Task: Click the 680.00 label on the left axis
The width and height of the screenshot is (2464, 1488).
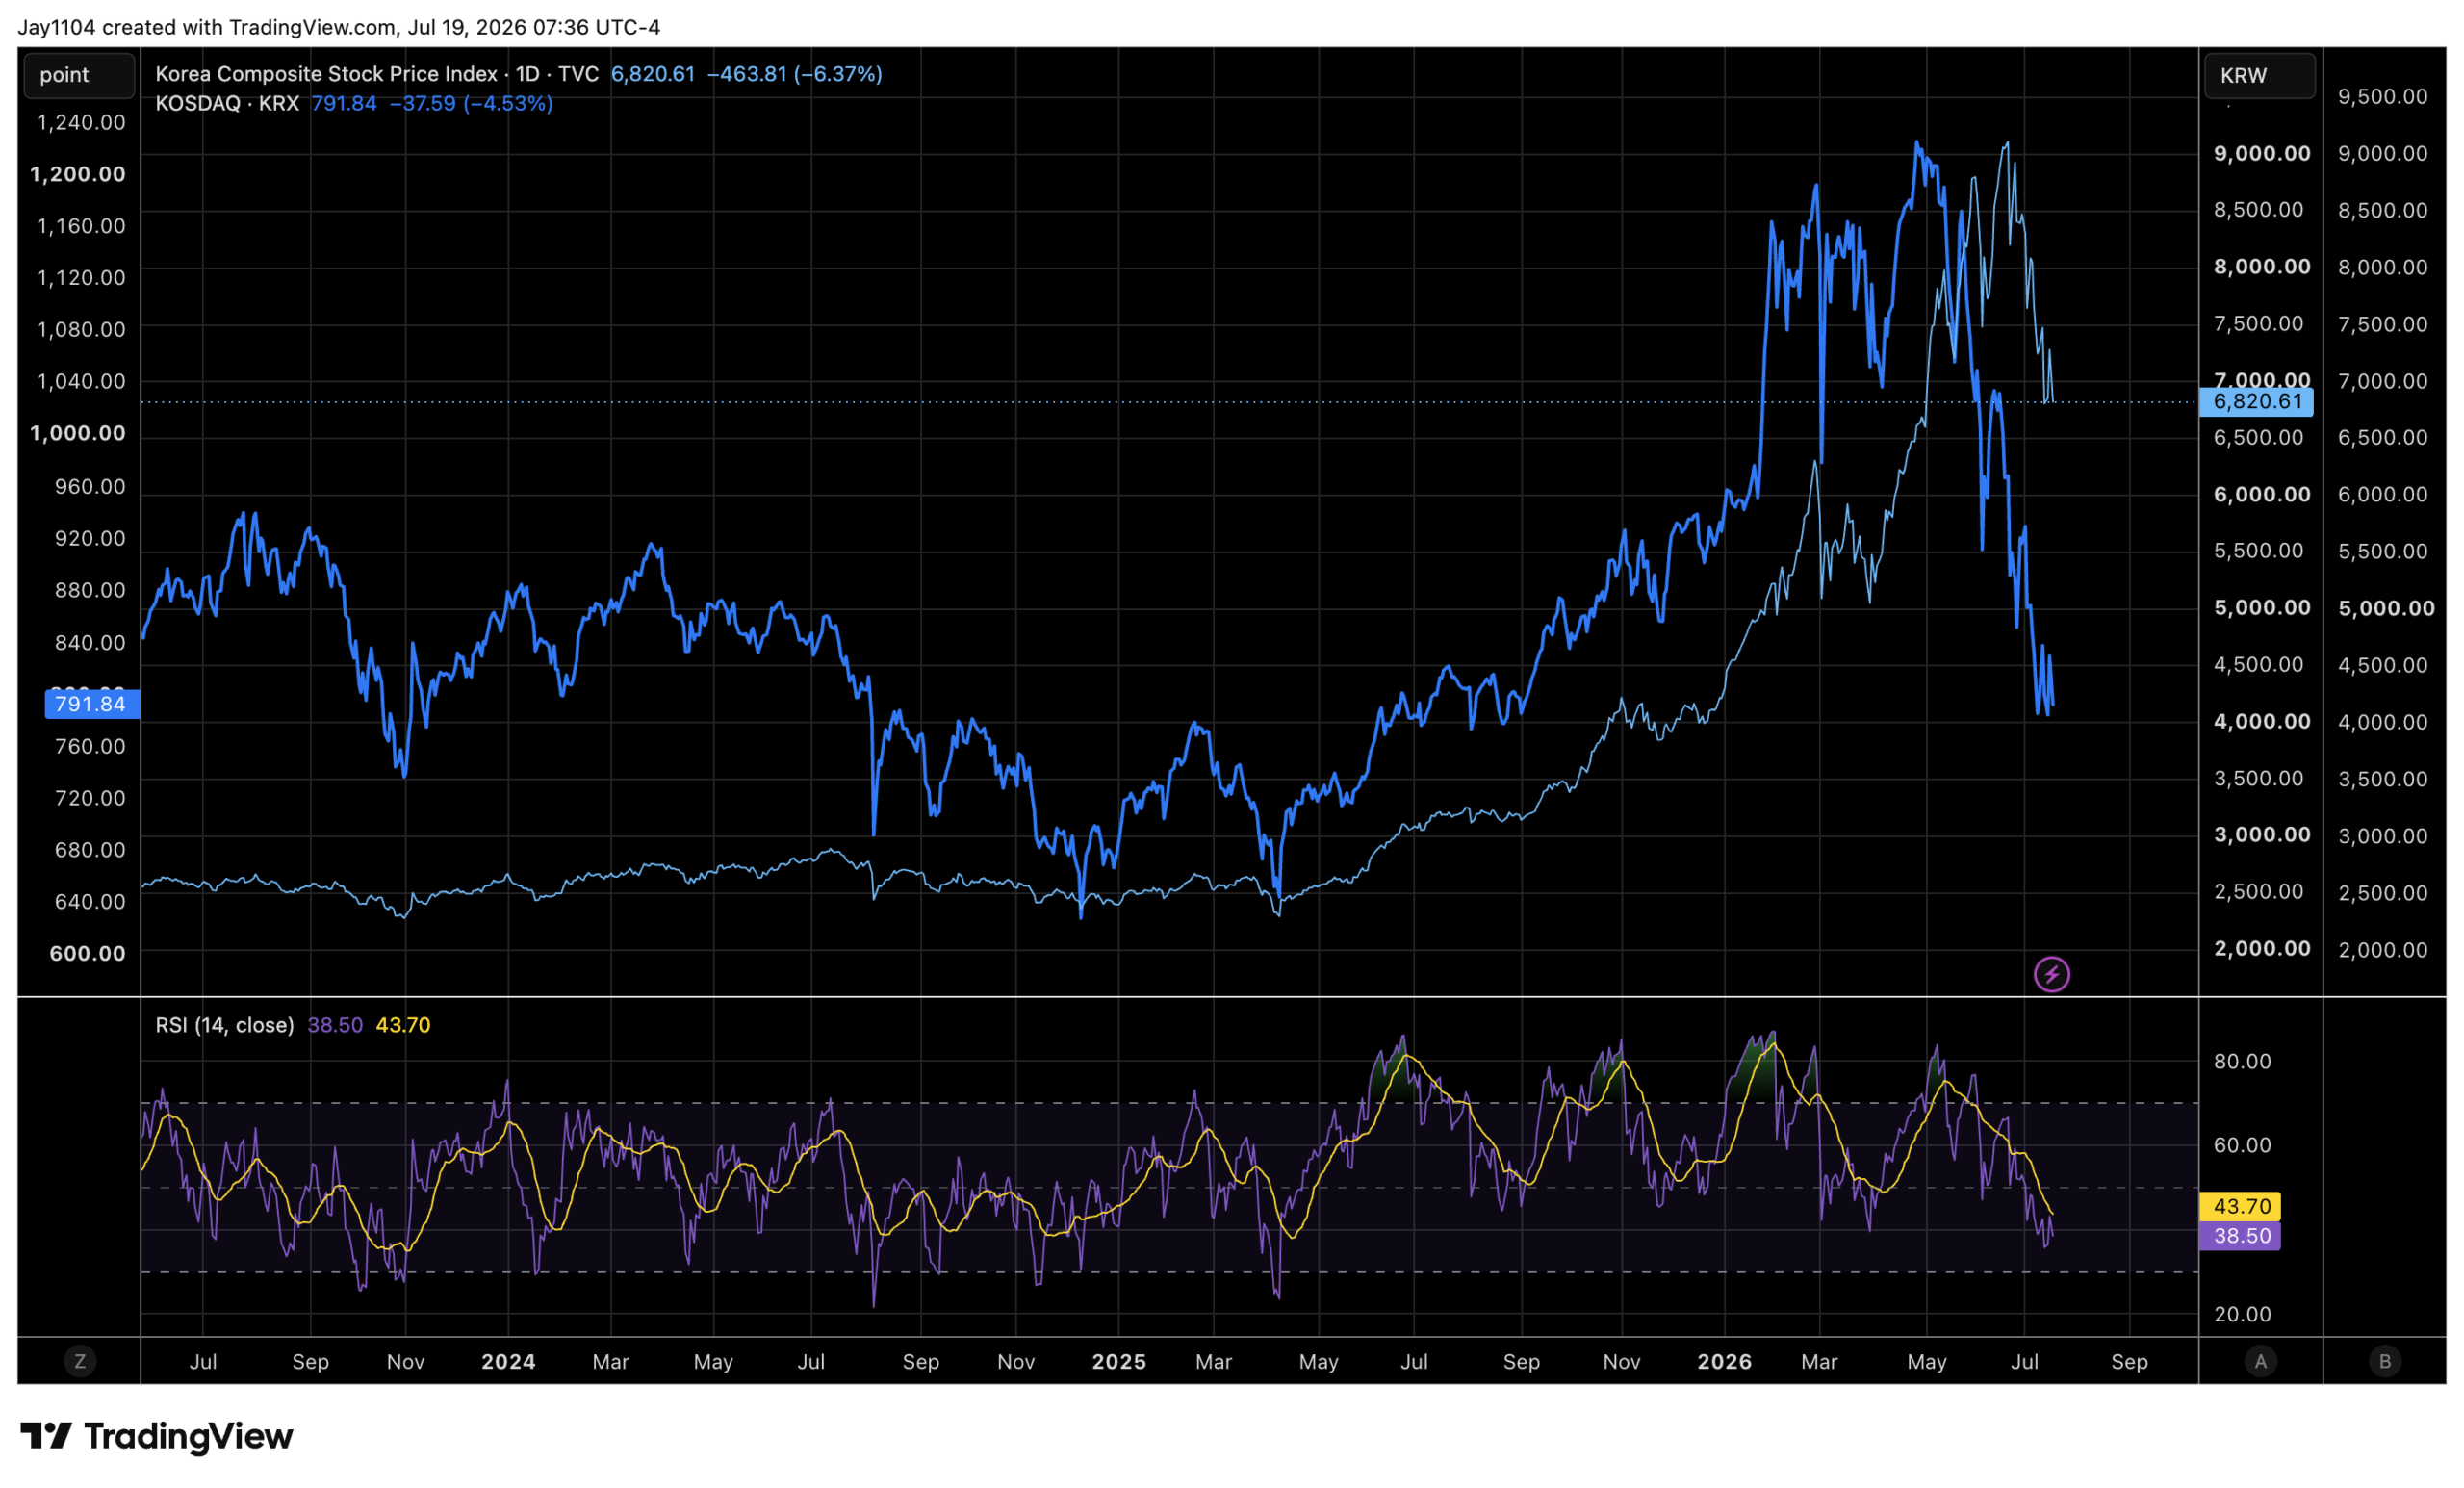Action: [x=90, y=850]
